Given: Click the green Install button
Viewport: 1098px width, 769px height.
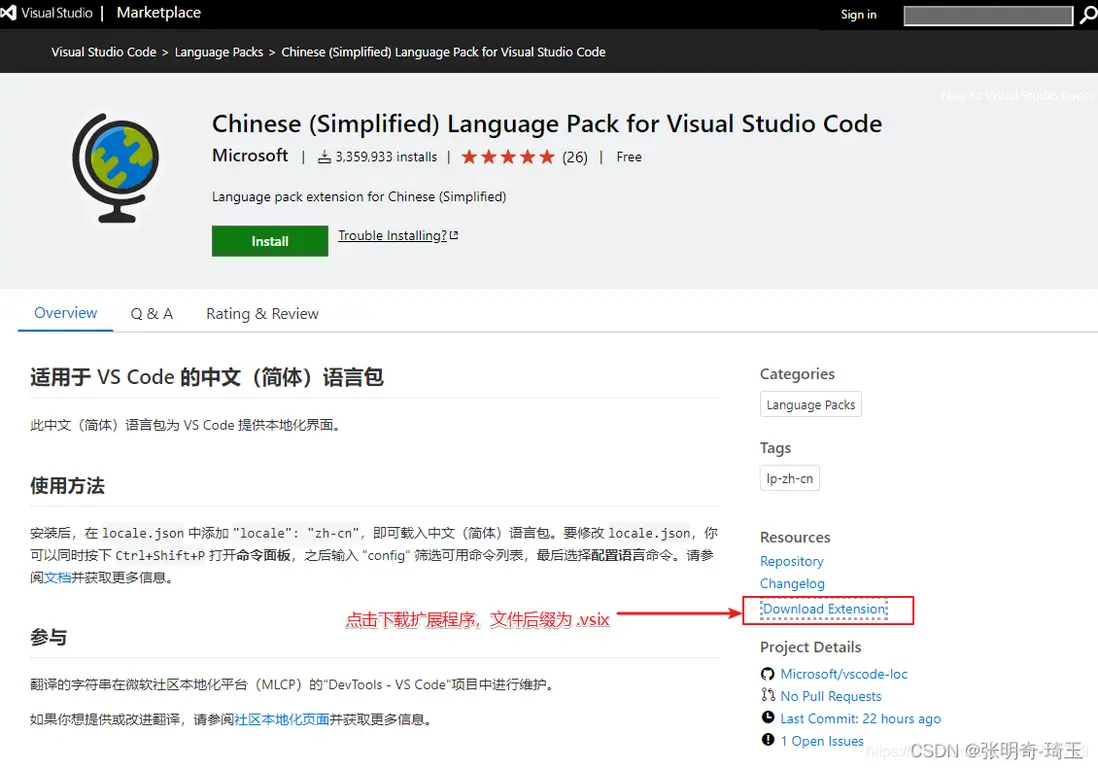Looking at the screenshot, I should pyautogui.click(x=270, y=241).
